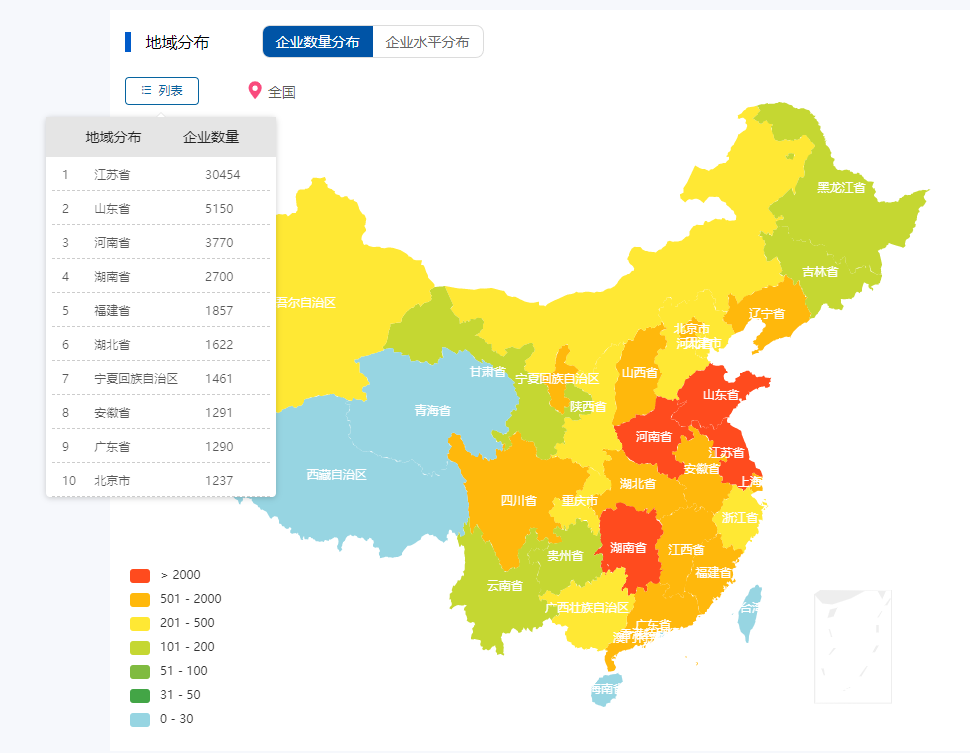Click 四川省 region on the map

[518, 500]
